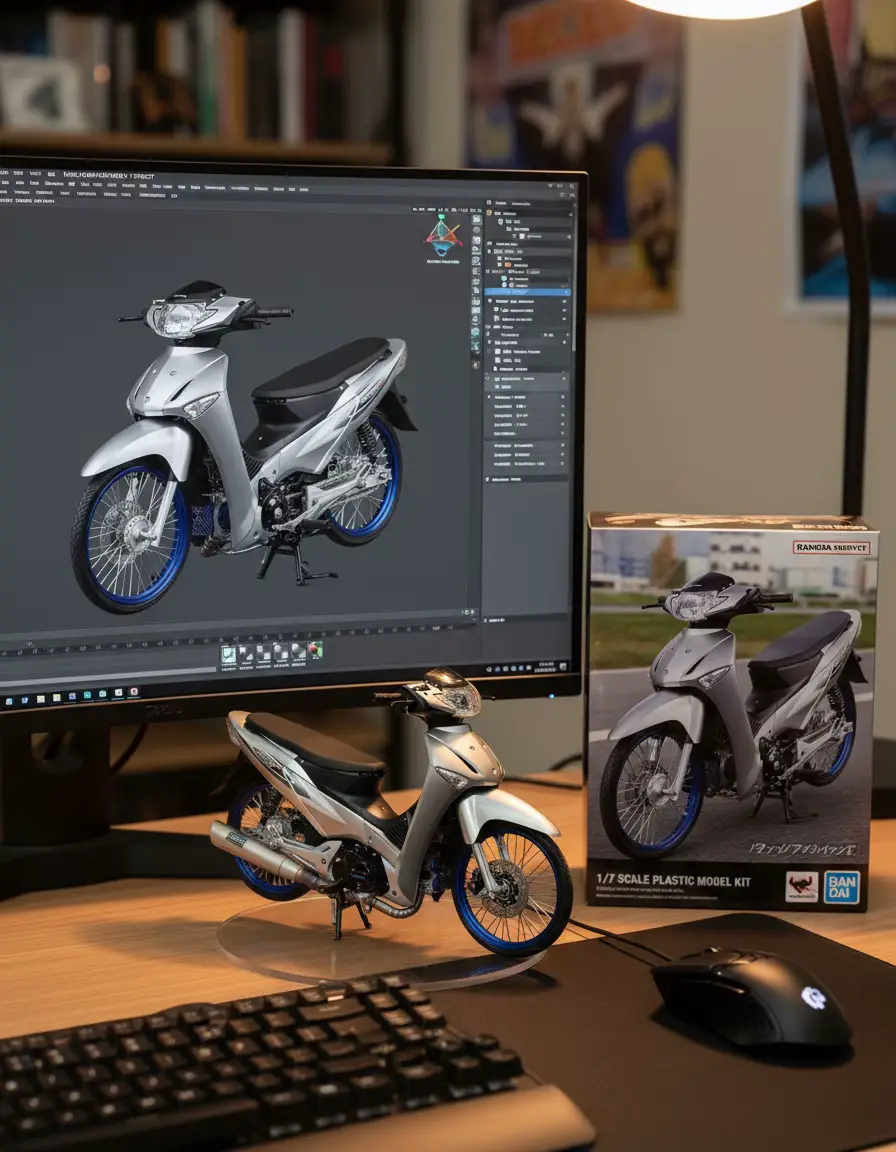Click the lone icon below the vertical tool strip
The width and height of the screenshot is (896, 1152).
(x=476, y=365)
